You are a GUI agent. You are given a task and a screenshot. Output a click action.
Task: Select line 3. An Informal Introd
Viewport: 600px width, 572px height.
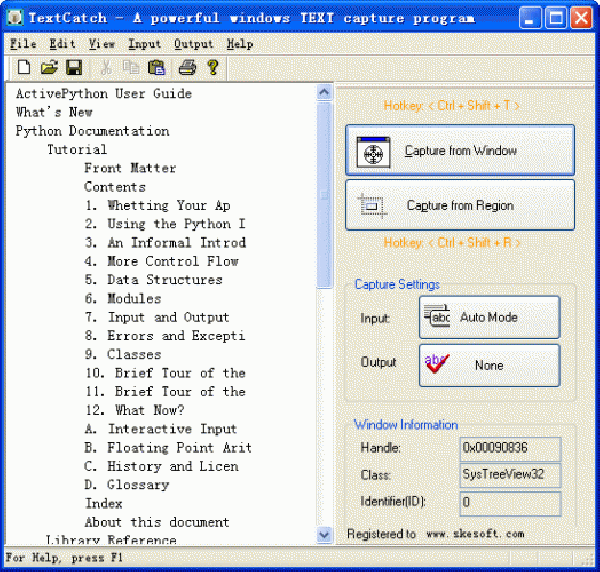(165, 243)
